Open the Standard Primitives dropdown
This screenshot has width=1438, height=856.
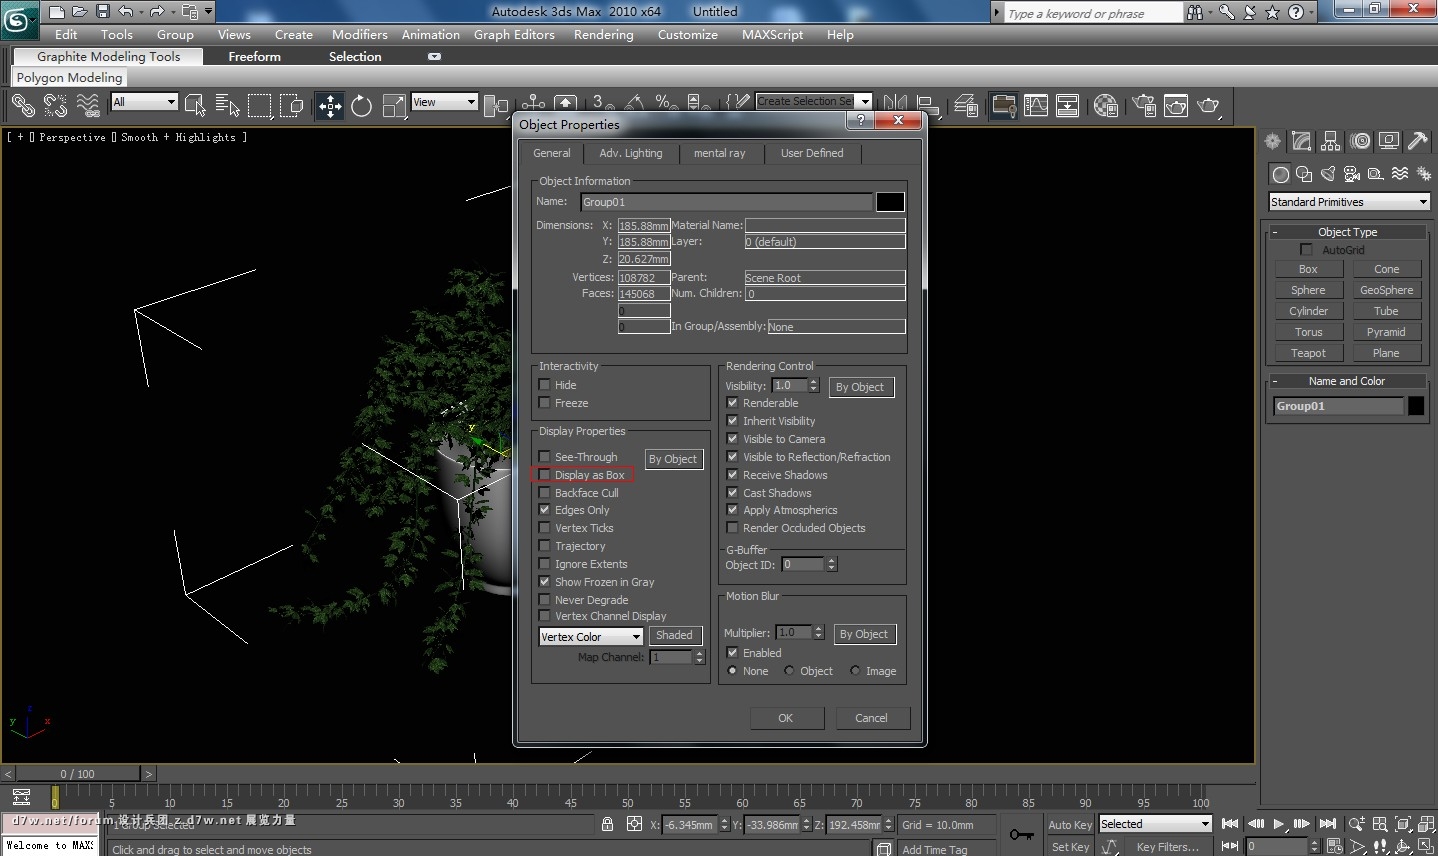(x=1349, y=202)
